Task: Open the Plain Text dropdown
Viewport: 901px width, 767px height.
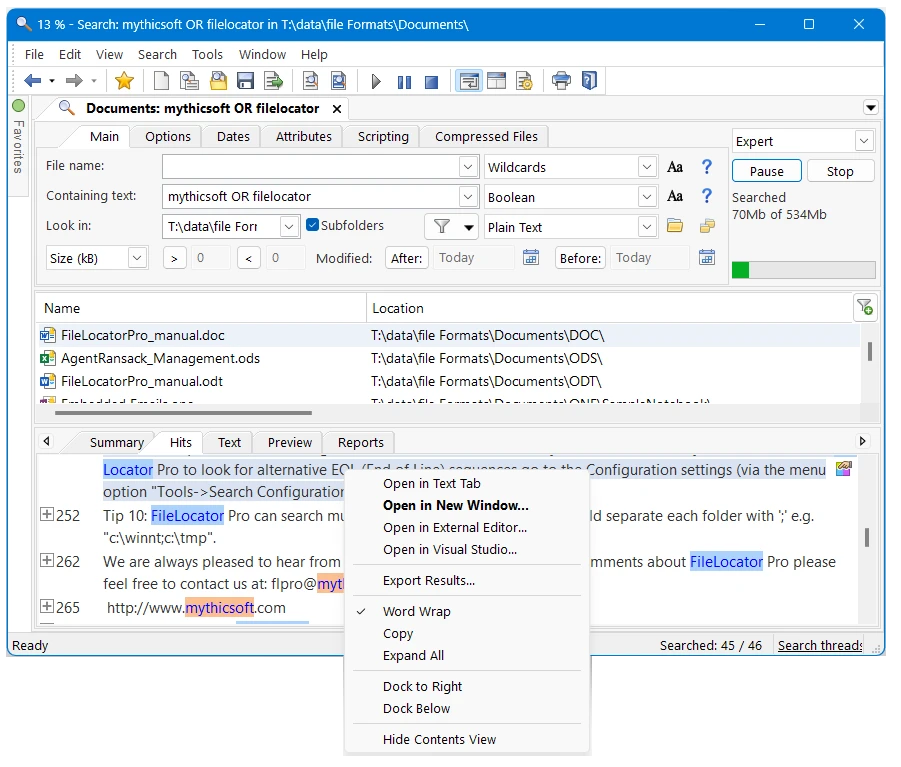Action: pos(647,227)
